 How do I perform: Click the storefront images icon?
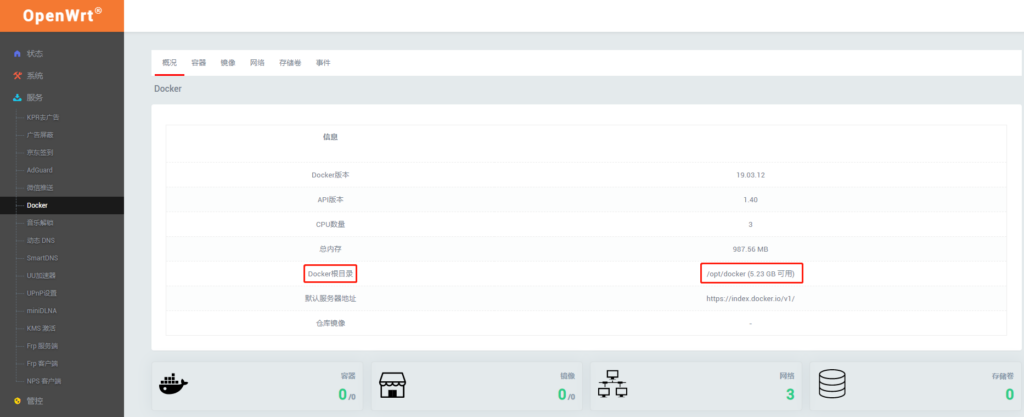pos(392,383)
